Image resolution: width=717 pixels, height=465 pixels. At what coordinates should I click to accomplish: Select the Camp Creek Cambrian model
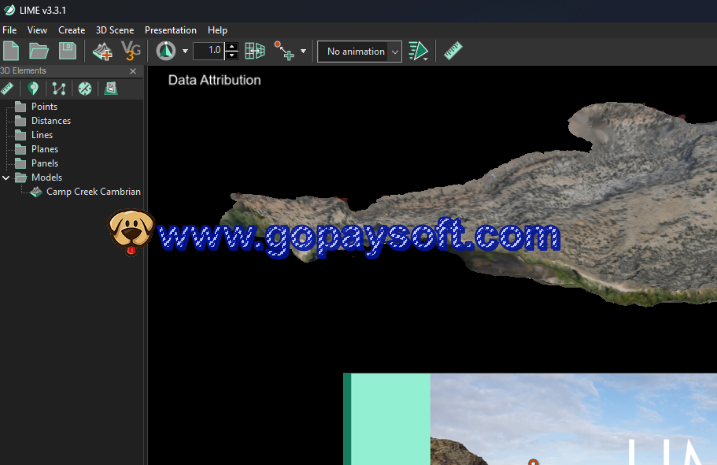point(92,192)
